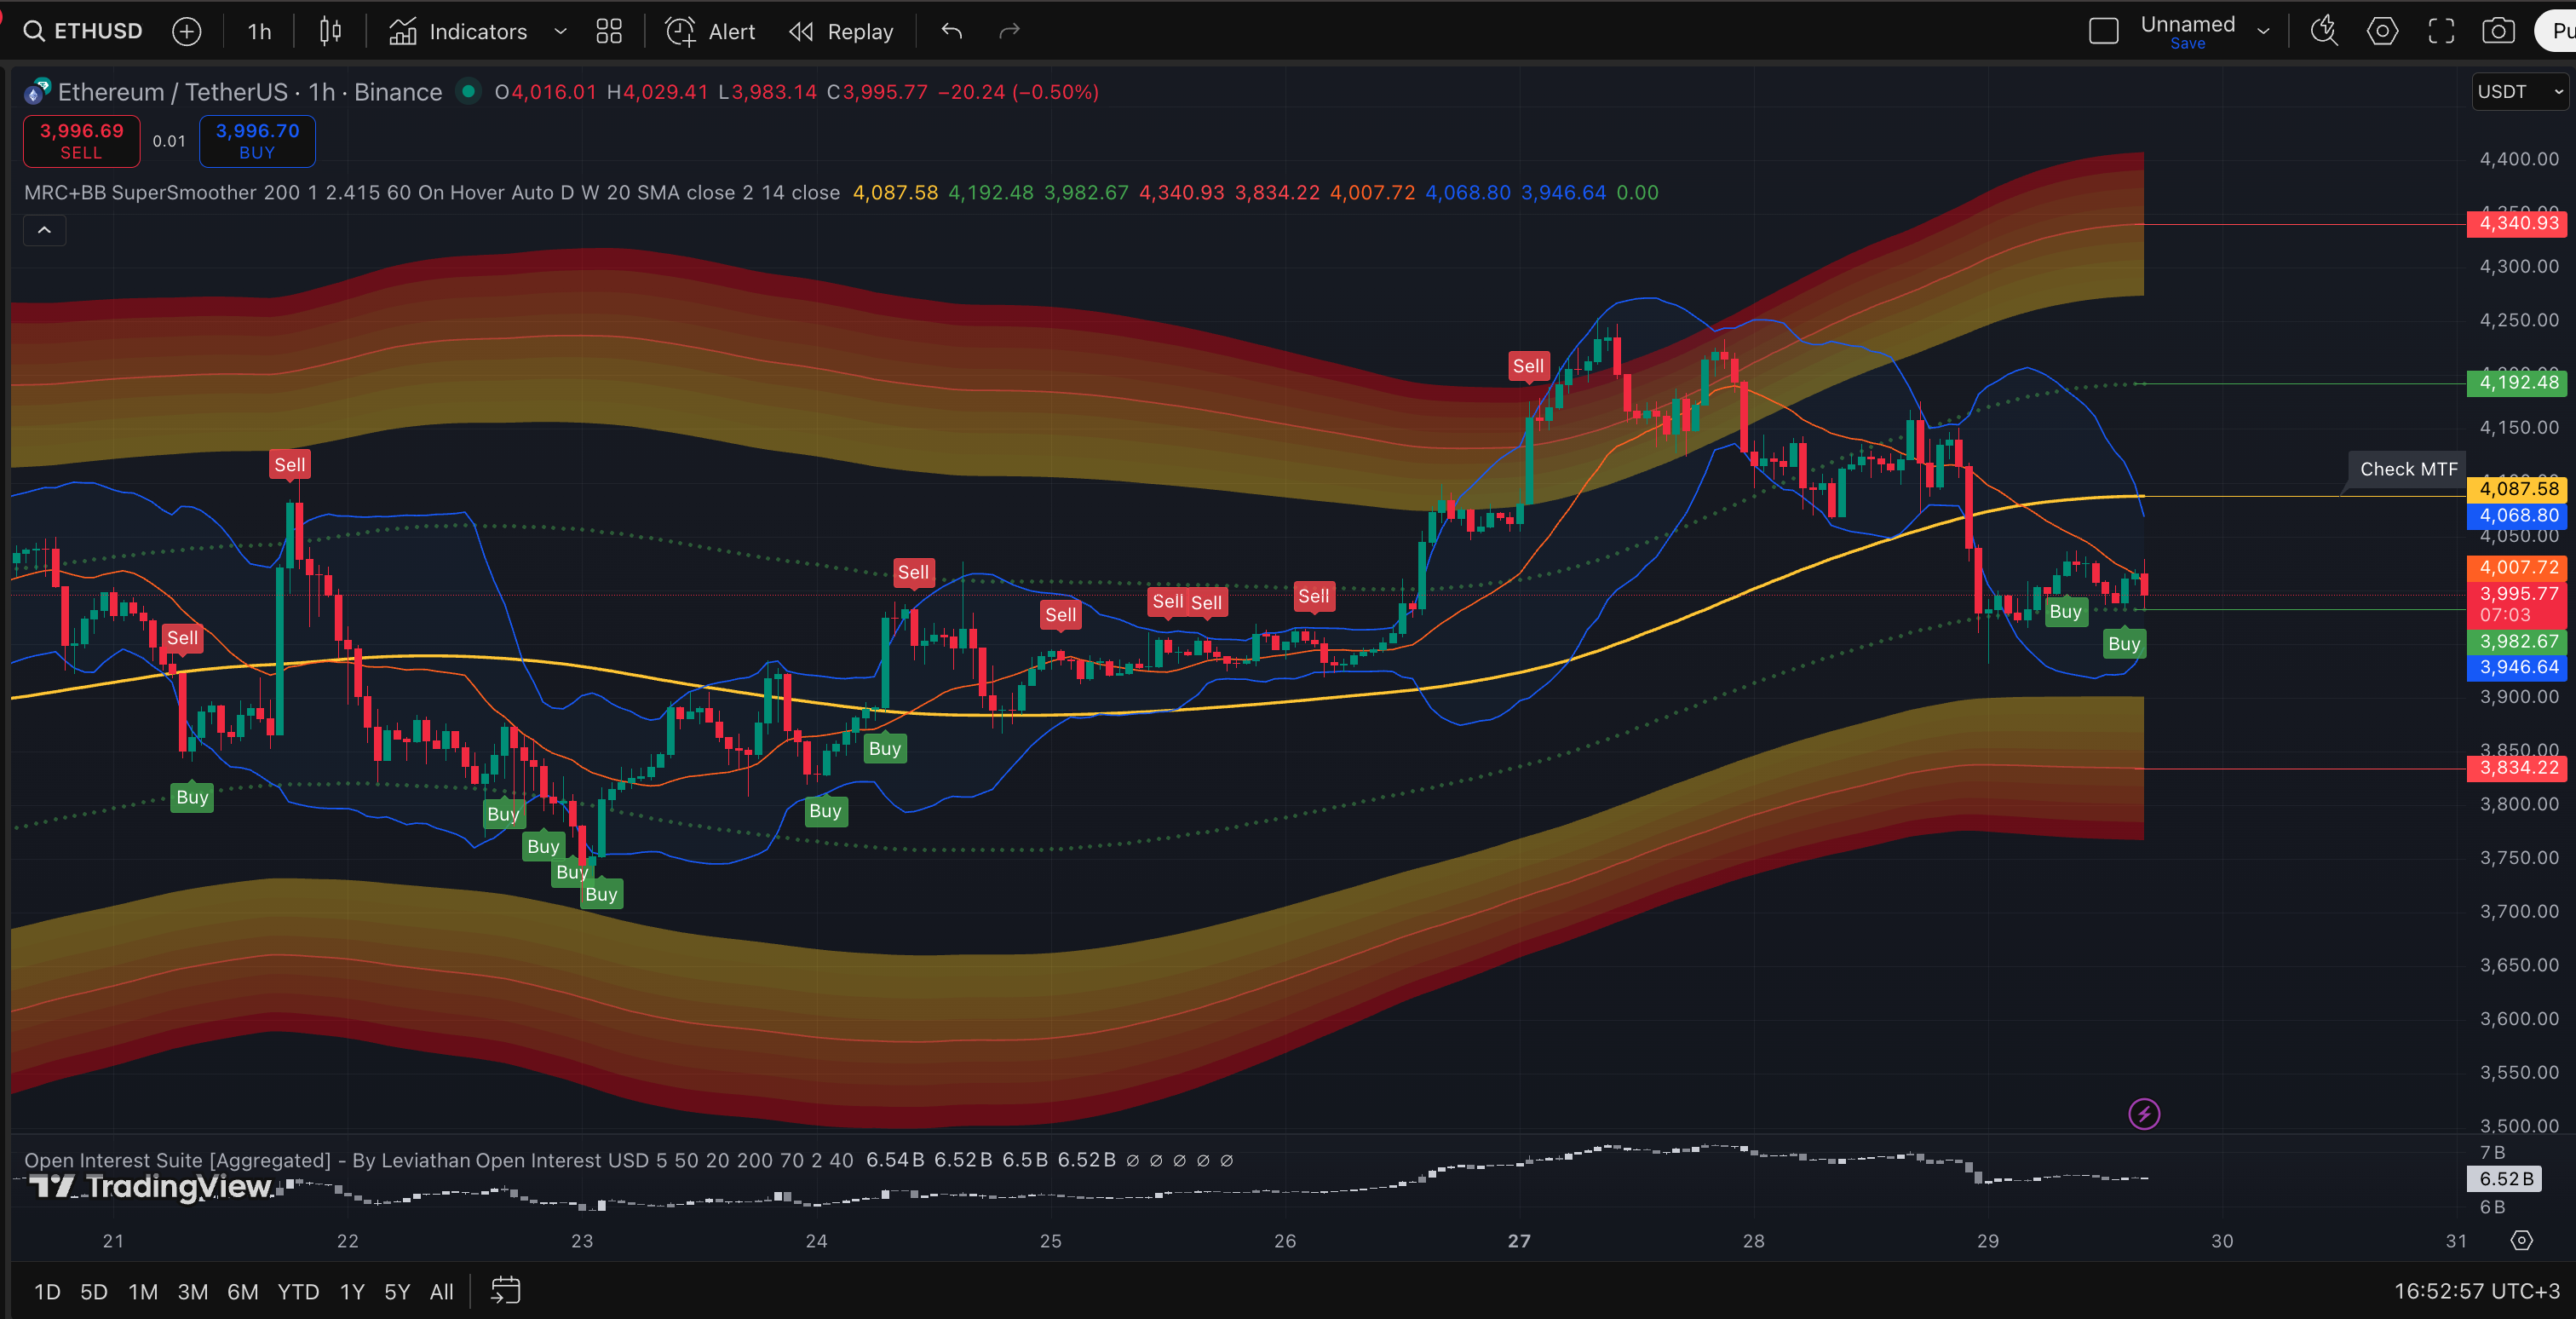Select the All date range tab

coord(441,1291)
